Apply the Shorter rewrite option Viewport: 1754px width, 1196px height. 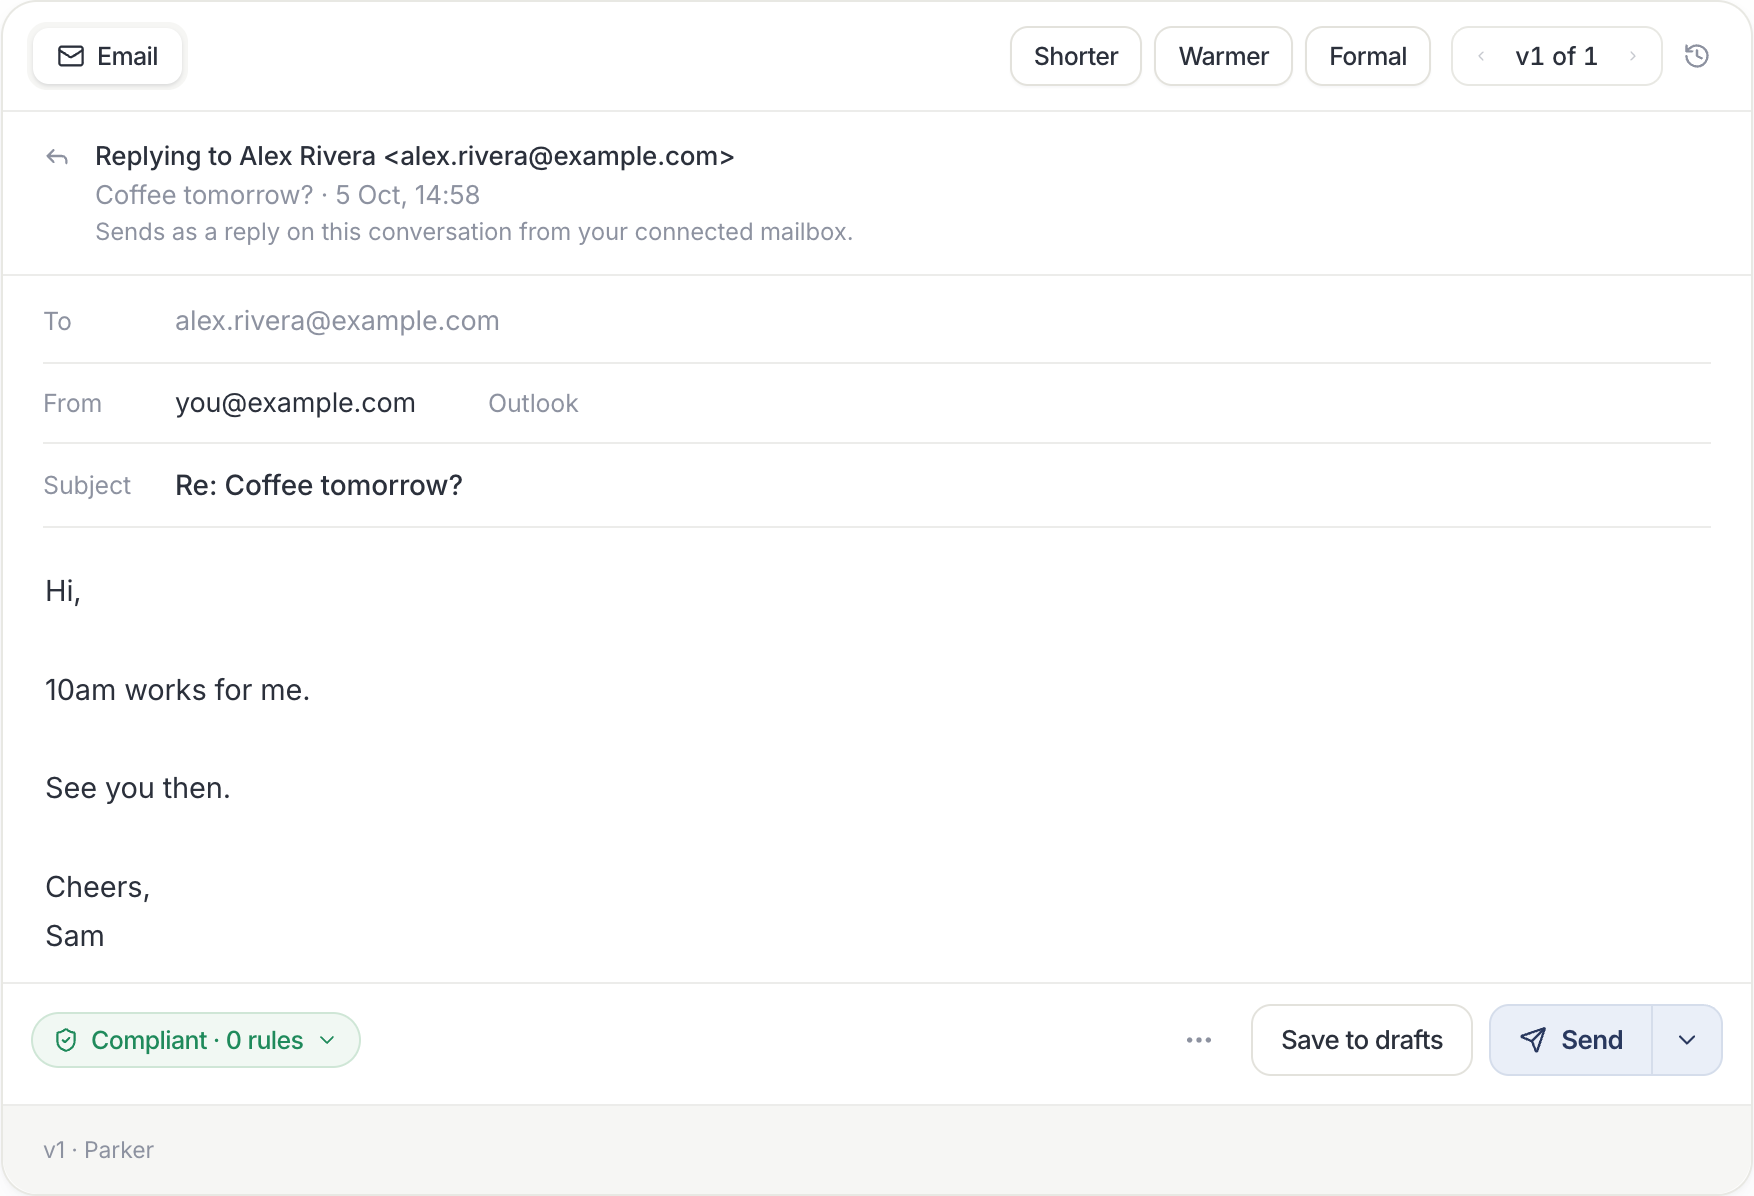point(1076,56)
